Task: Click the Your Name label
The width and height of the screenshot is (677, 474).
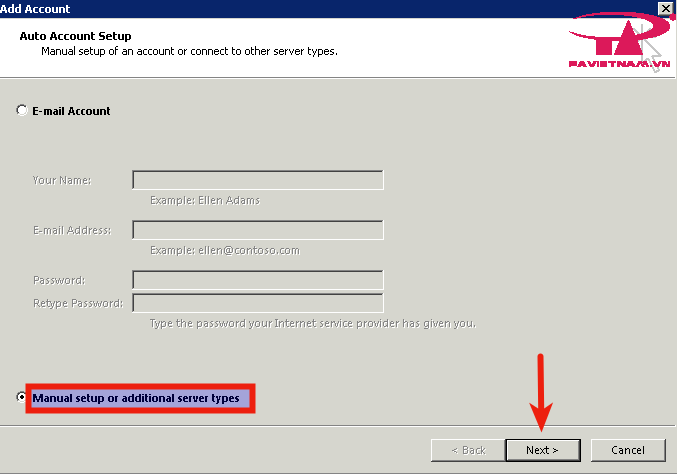Action: tap(62, 180)
